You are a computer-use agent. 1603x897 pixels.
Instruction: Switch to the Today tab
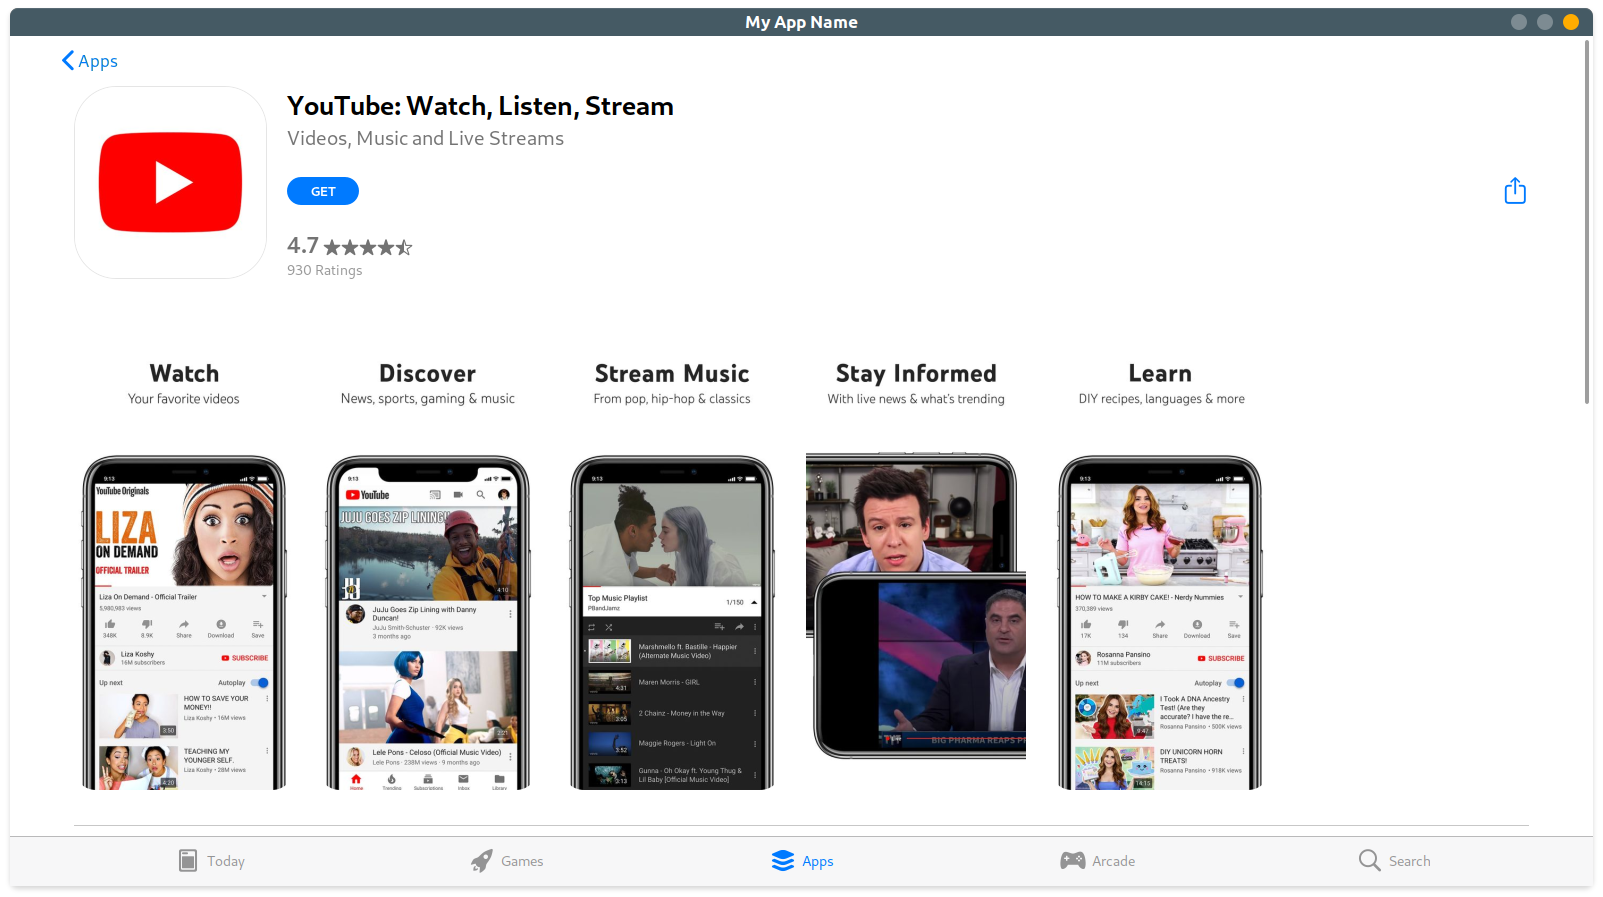coord(212,861)
